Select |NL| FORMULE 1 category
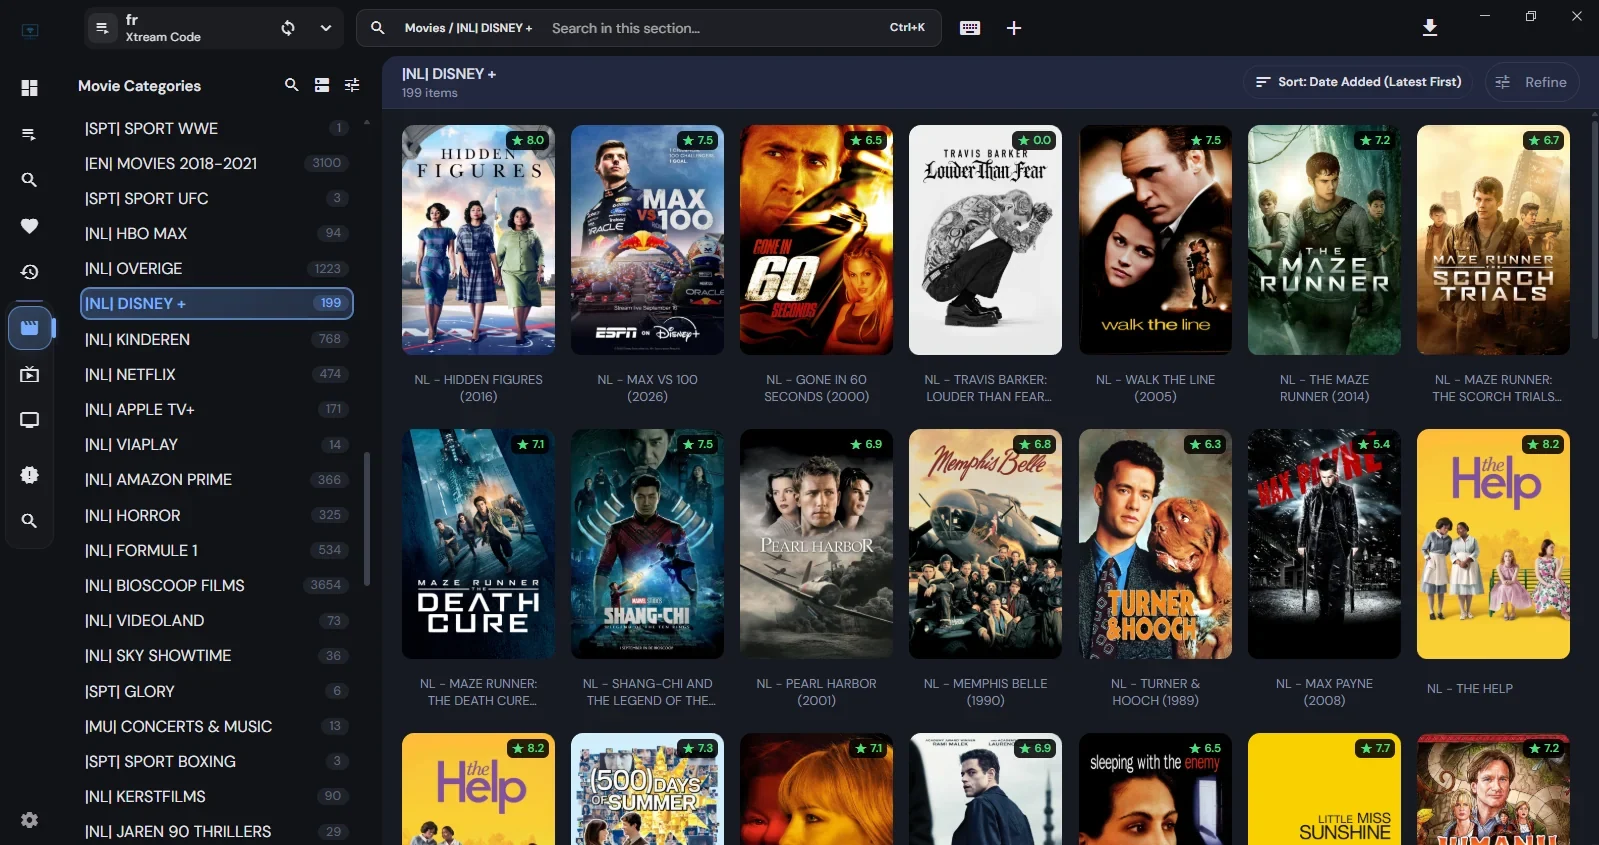The height and width of the screenshot is (845, 1599). click(216, 550)
